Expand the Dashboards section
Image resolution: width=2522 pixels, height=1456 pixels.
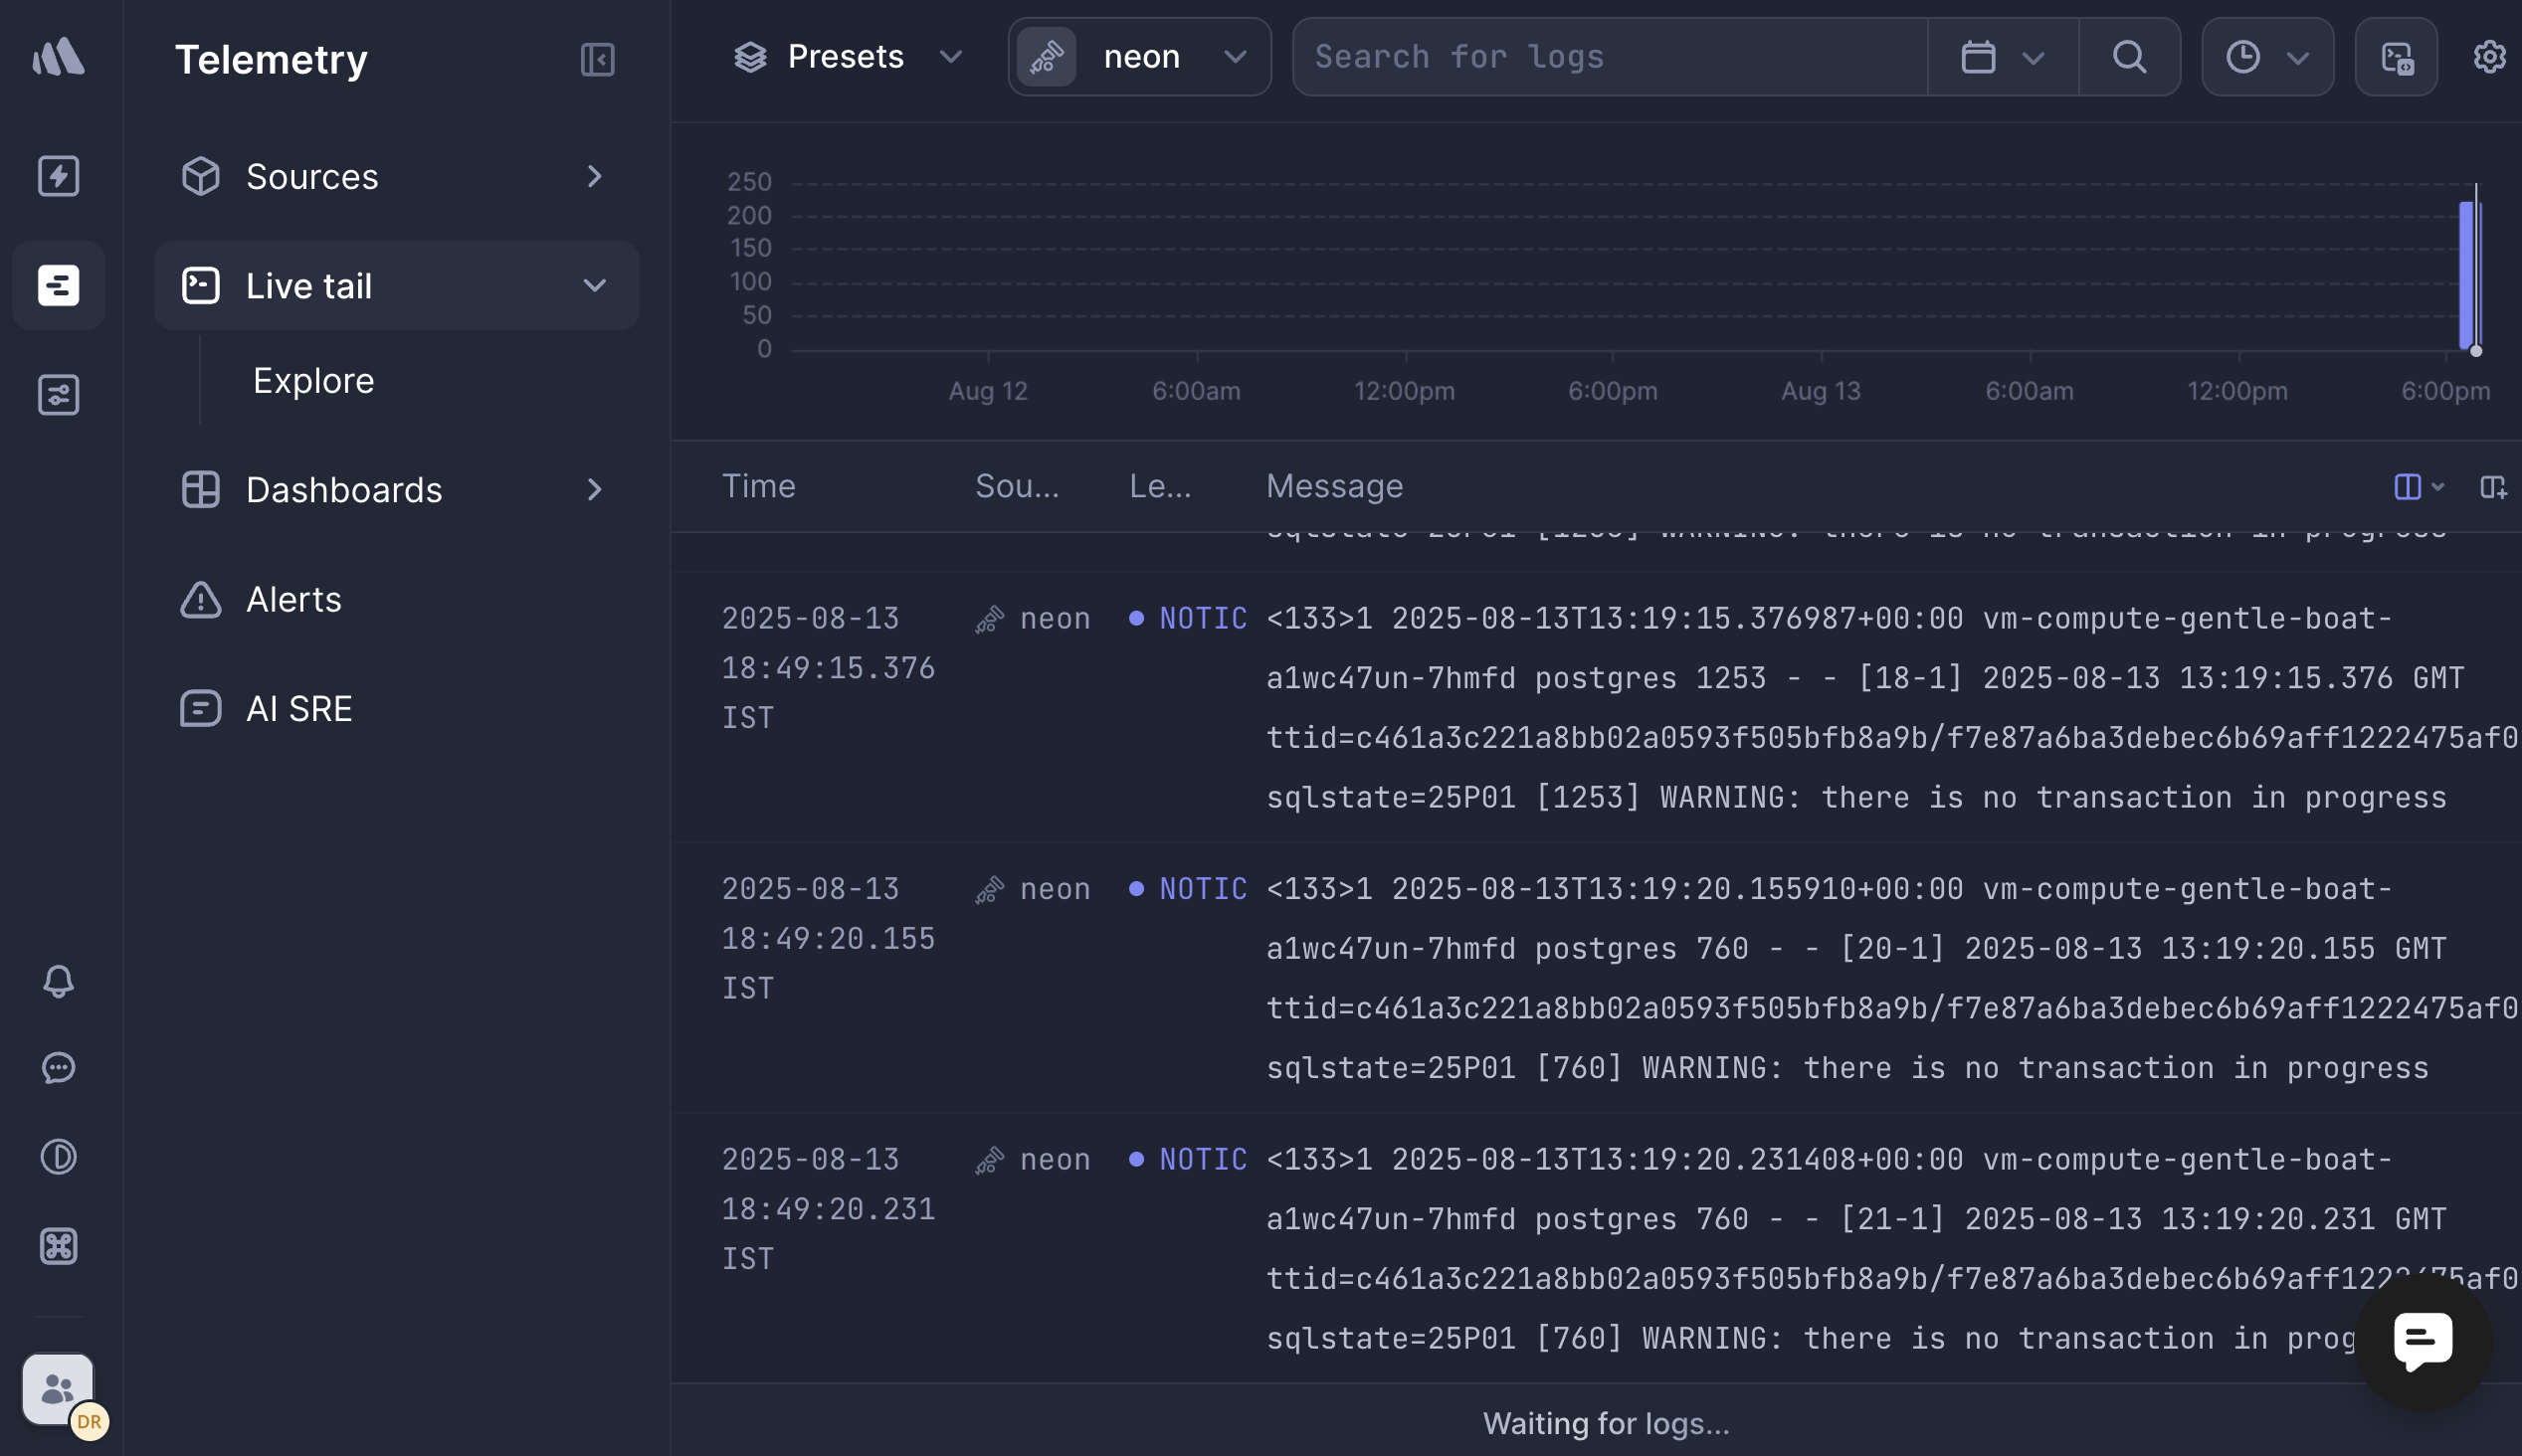pyautogui.click(x=595, y=489)
